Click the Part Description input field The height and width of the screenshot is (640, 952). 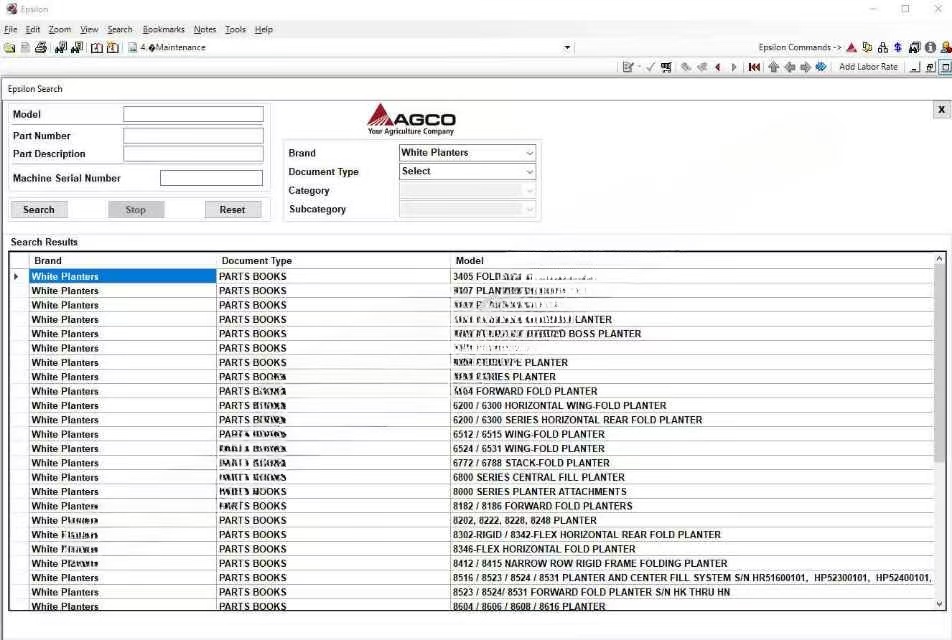tap(194, 154)
